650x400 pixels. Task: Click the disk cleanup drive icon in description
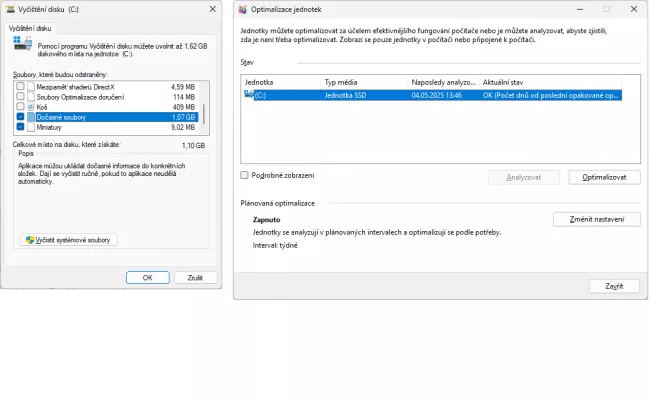pyautogui.click(x=20, y=43)
